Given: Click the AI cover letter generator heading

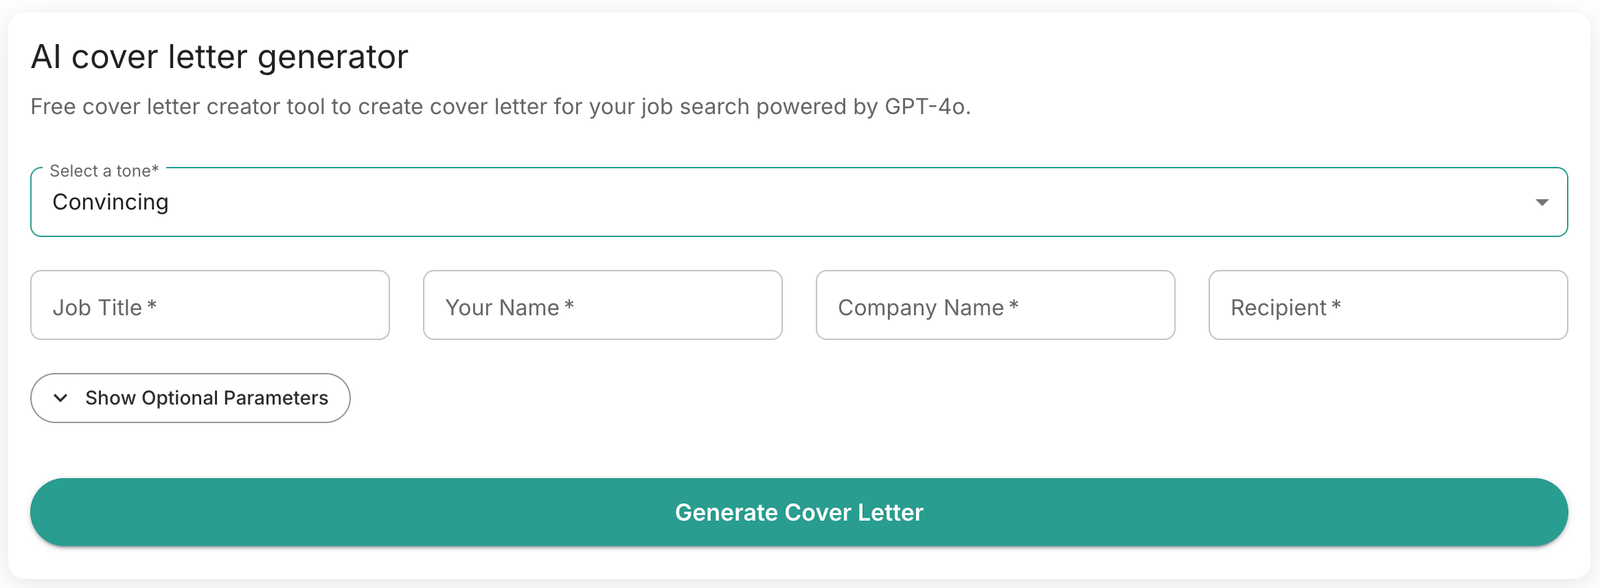Looking at the screenshot, I should tap(220, 57).
